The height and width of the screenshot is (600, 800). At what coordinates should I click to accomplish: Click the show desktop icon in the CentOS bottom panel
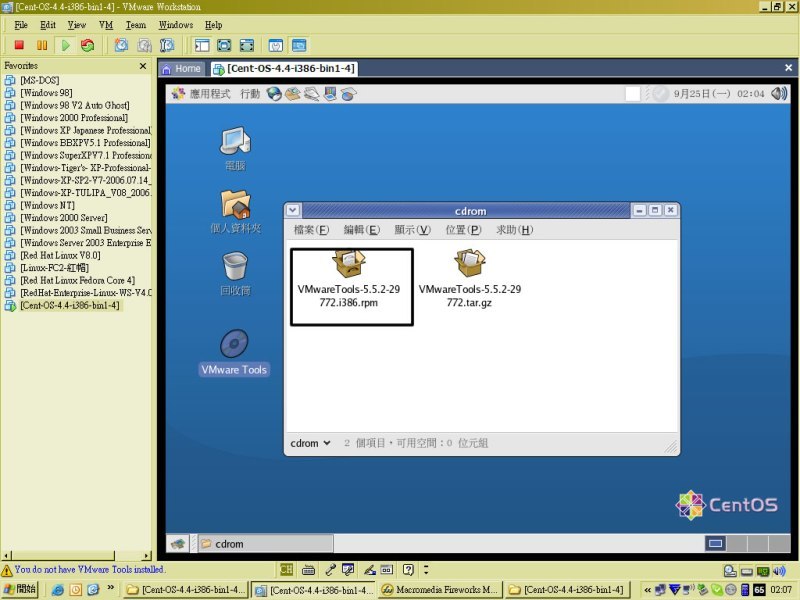click(178, 544)
